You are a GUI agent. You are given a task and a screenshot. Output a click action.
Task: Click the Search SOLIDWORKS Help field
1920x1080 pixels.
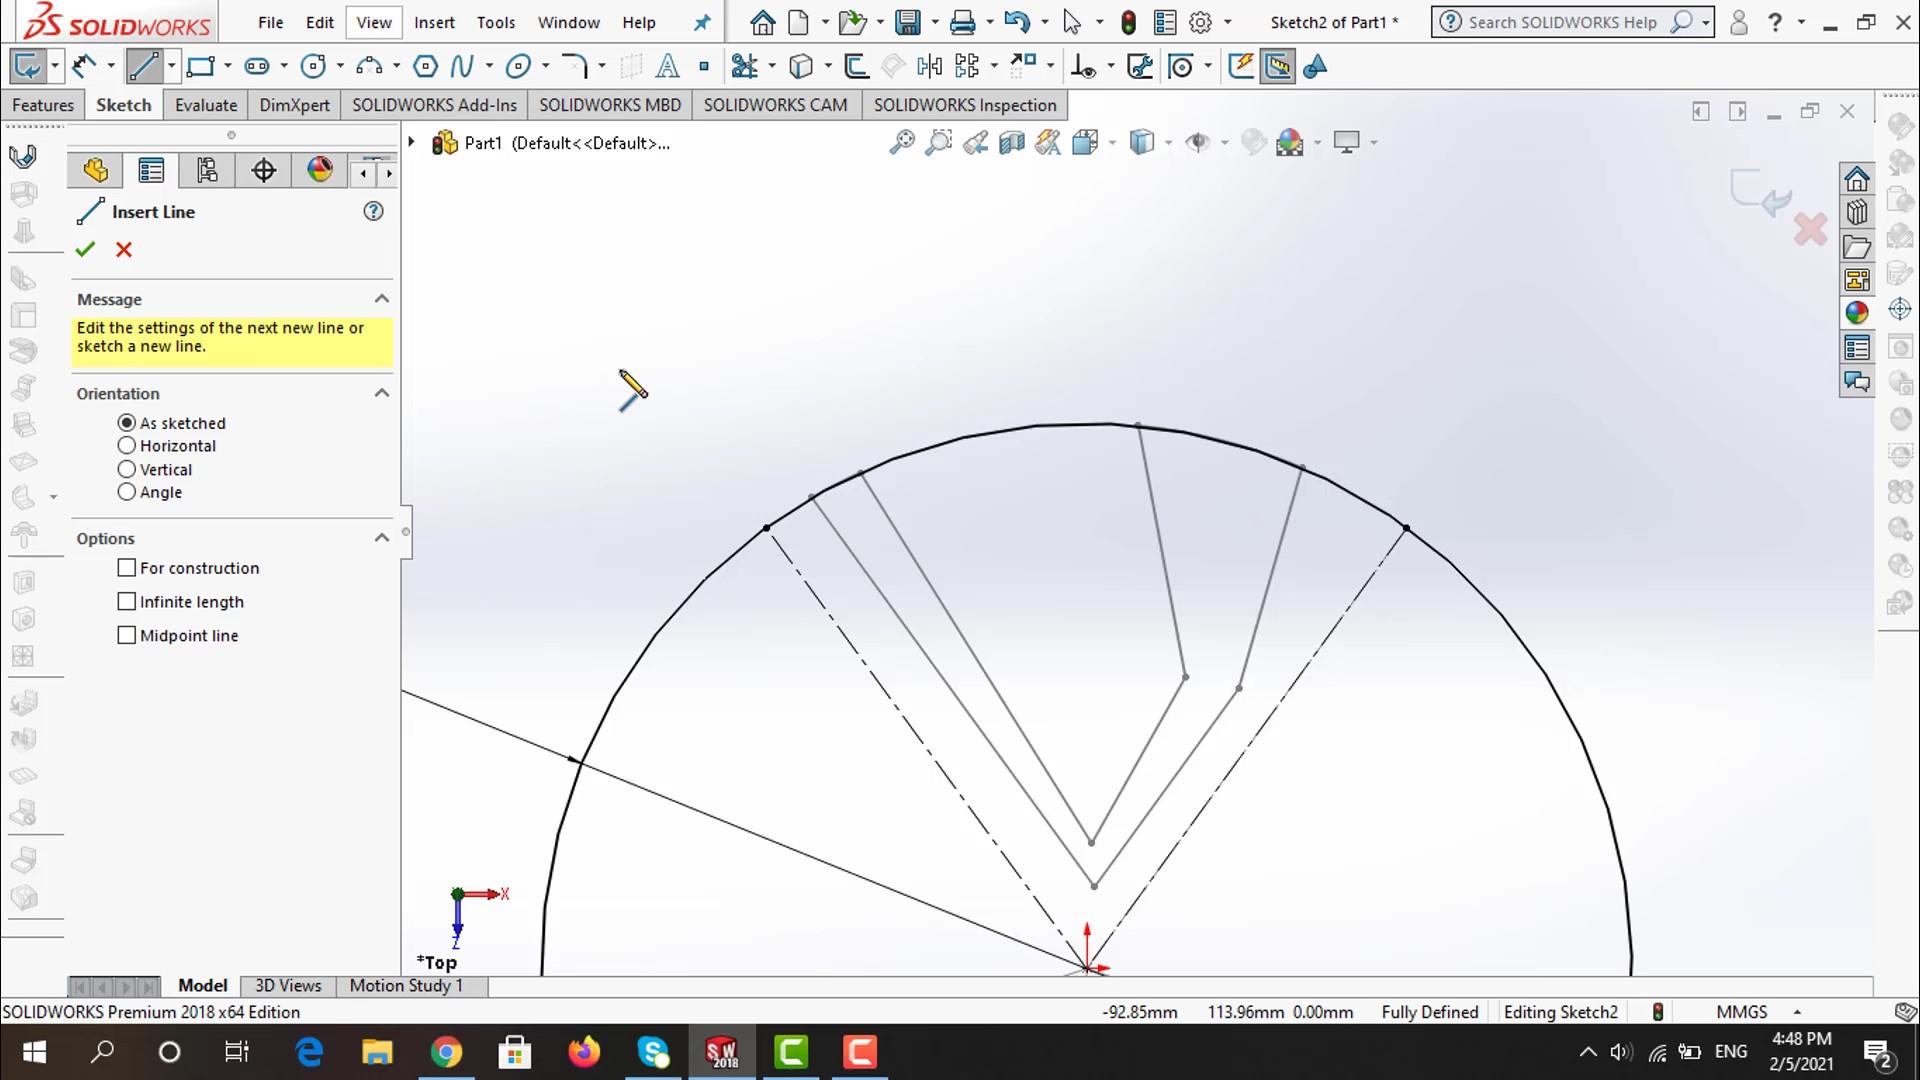point(1561,22)
